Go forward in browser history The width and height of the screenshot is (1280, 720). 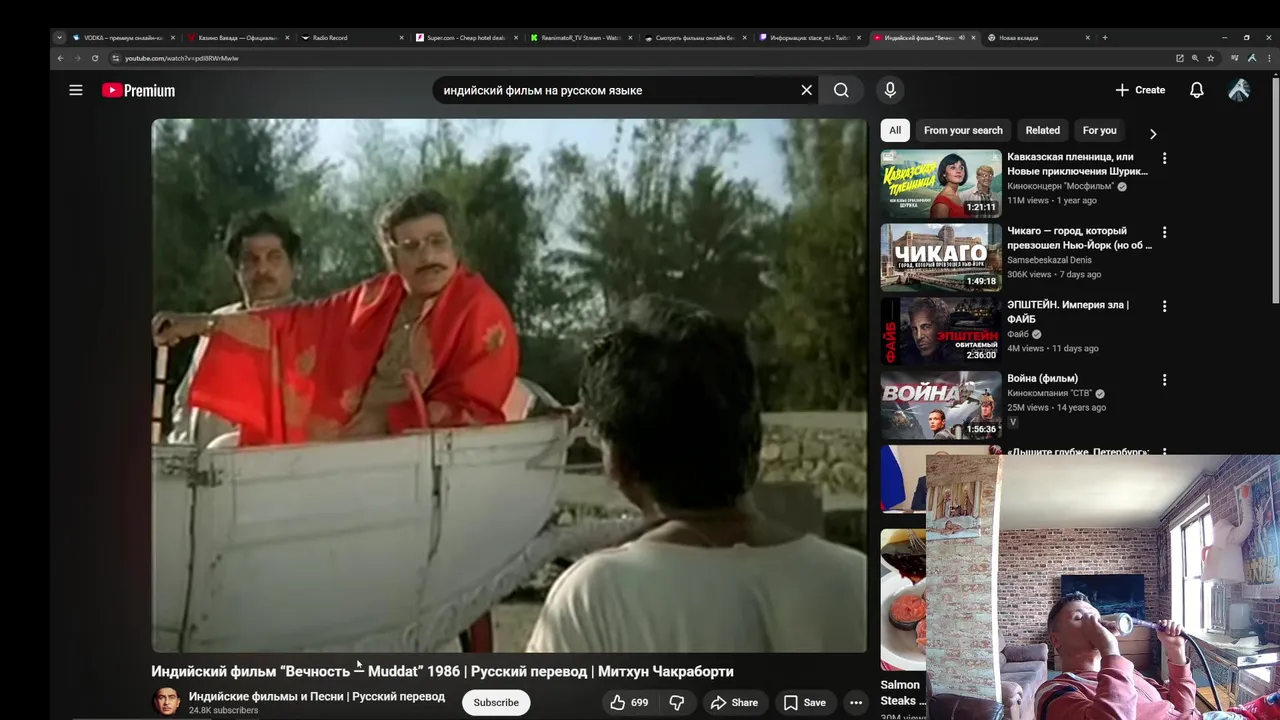pos(78,58)
